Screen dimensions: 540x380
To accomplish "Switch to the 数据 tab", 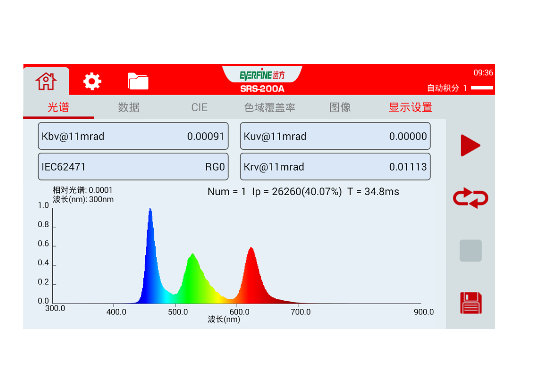I will tap(129, 107).
